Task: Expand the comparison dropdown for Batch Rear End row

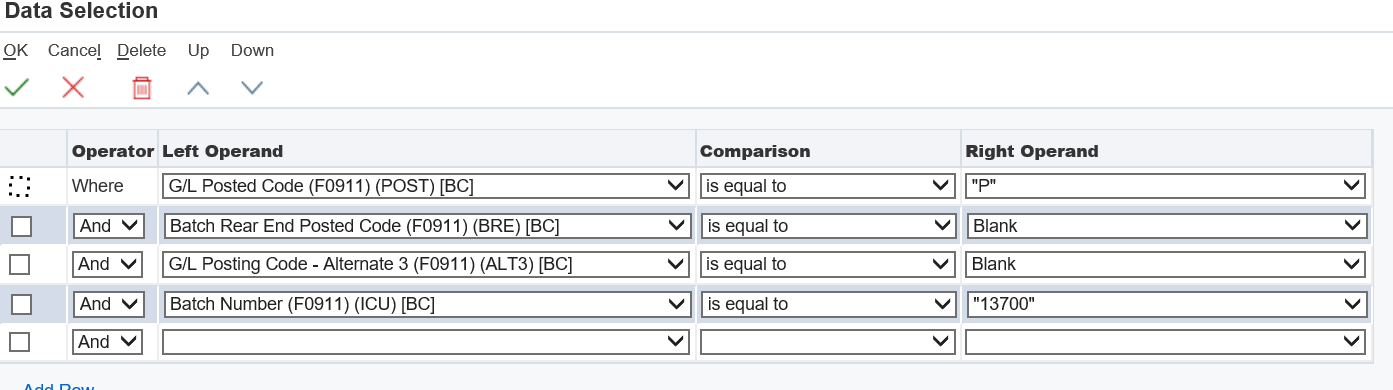Action: (827, 226)
